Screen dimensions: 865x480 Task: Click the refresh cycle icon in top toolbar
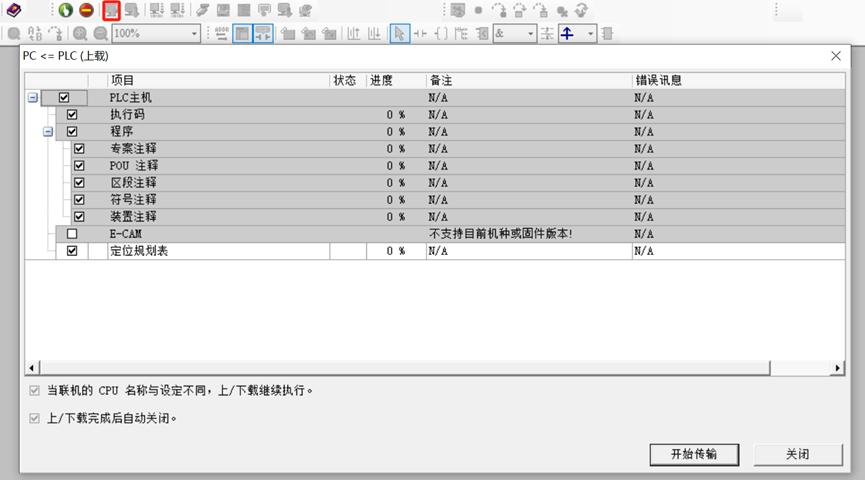click(x=581, y=10)
